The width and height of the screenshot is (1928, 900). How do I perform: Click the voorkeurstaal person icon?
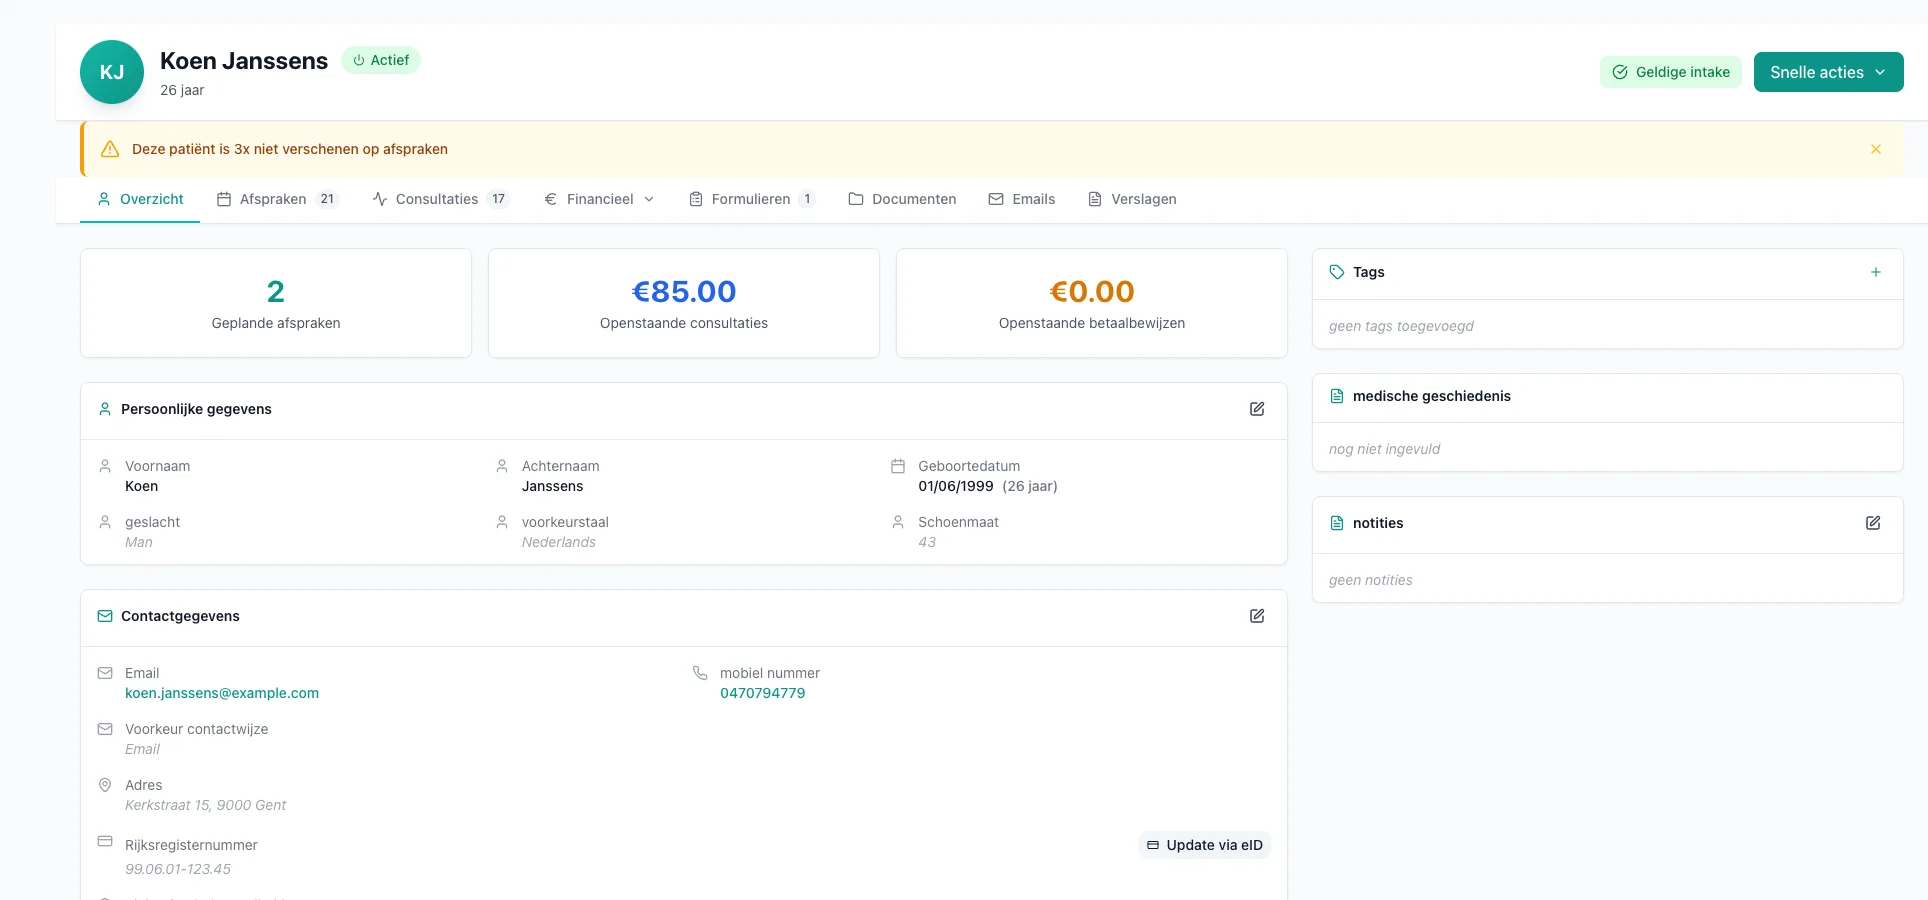[x=502, y=522]
